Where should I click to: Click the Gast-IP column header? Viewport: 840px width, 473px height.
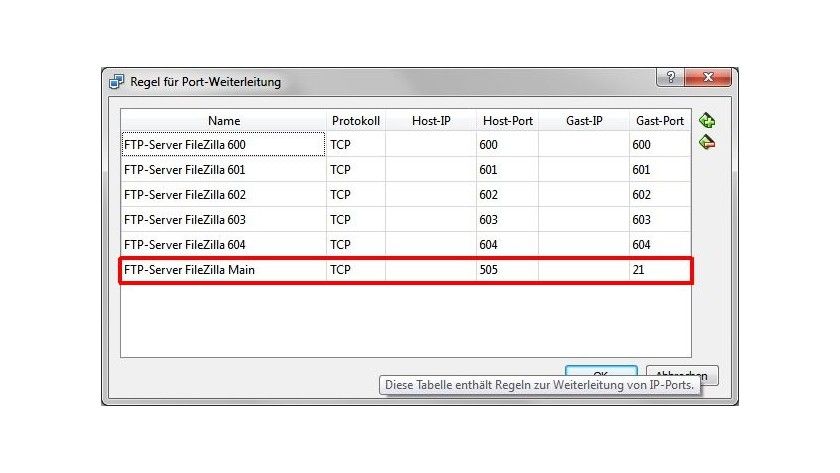[584, 121]
